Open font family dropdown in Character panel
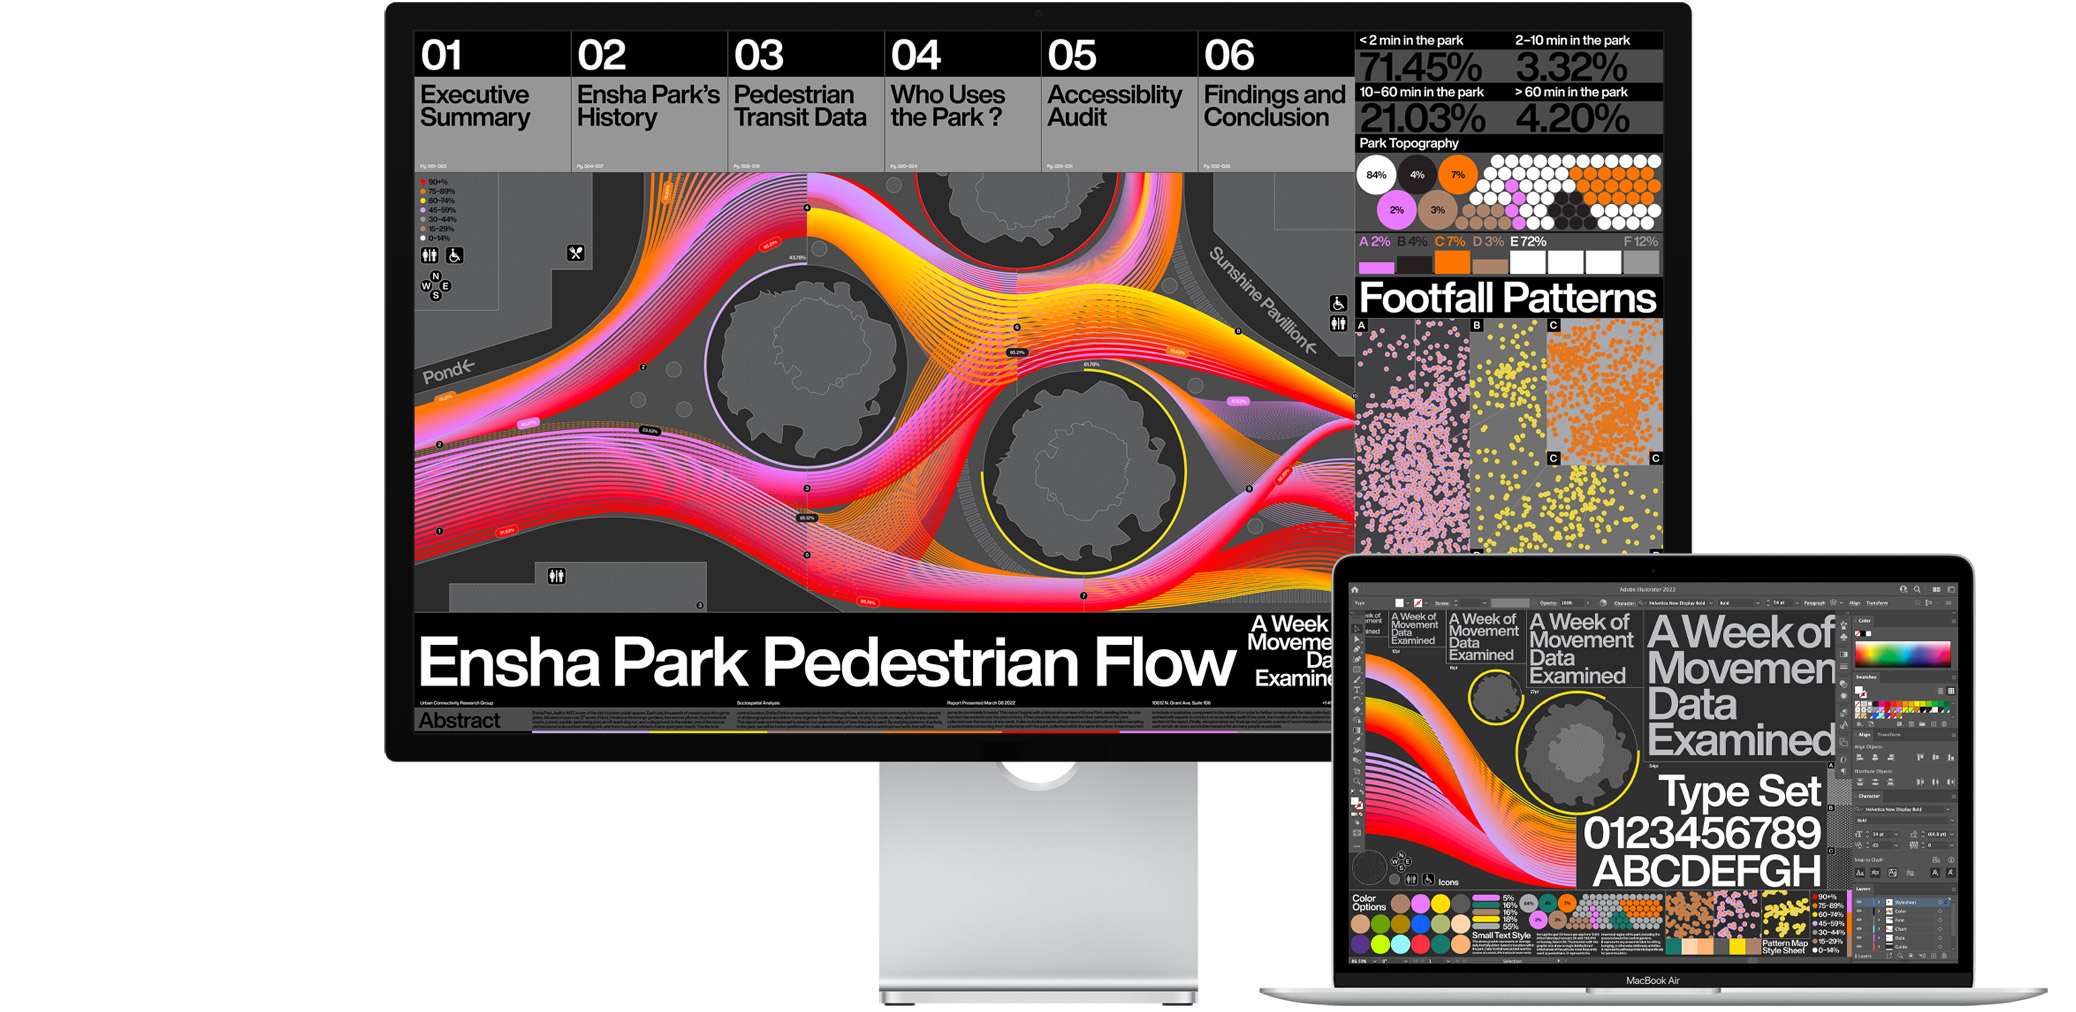Viewport: 2076px width, 1012px height. coord(1948,809)
